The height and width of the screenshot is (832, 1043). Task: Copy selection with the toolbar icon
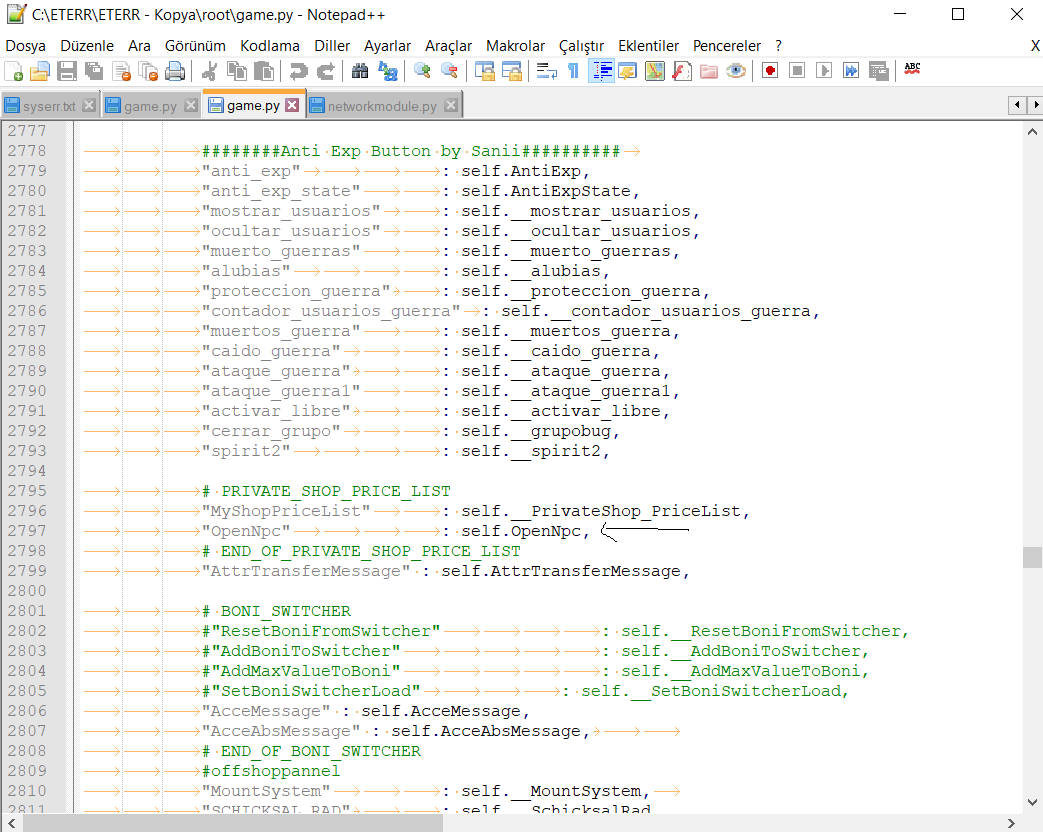(237, 71)
